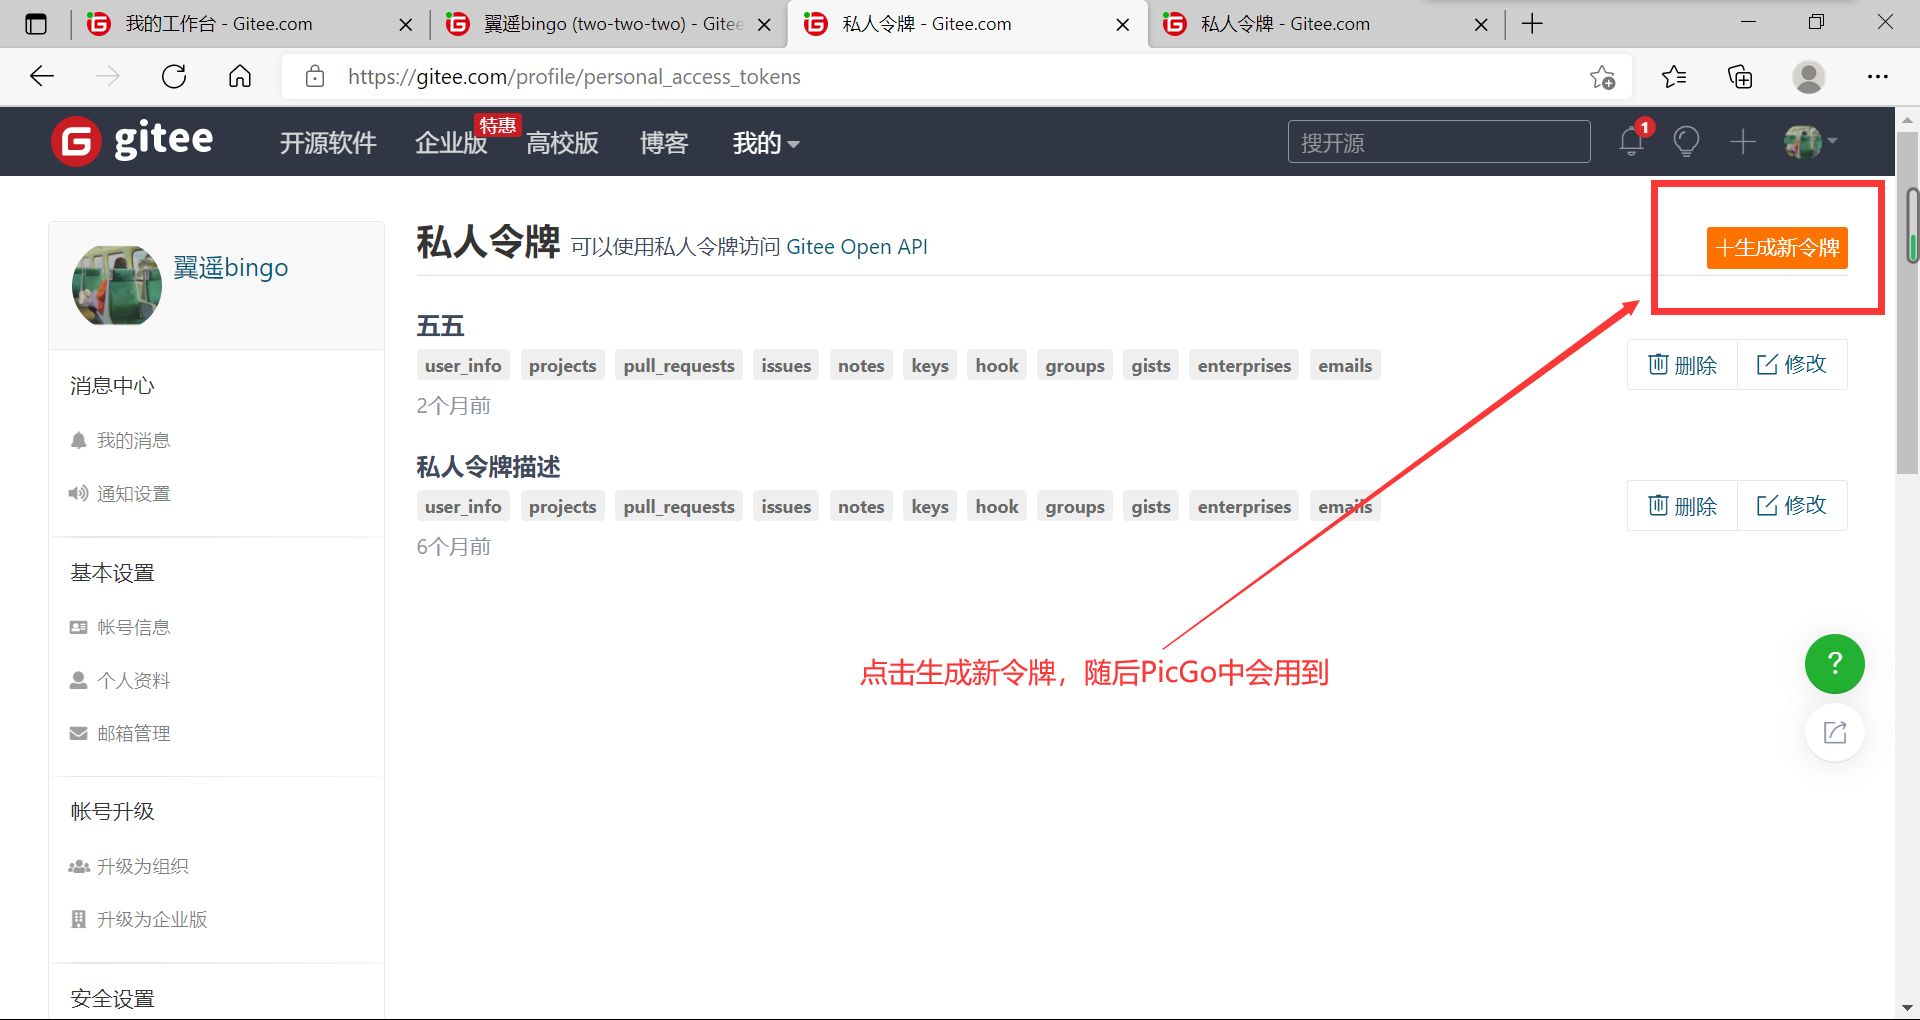1920x1020 pixels.
Task: Open the lightbulb feedback icon in header
Action: pos(1686,141)
